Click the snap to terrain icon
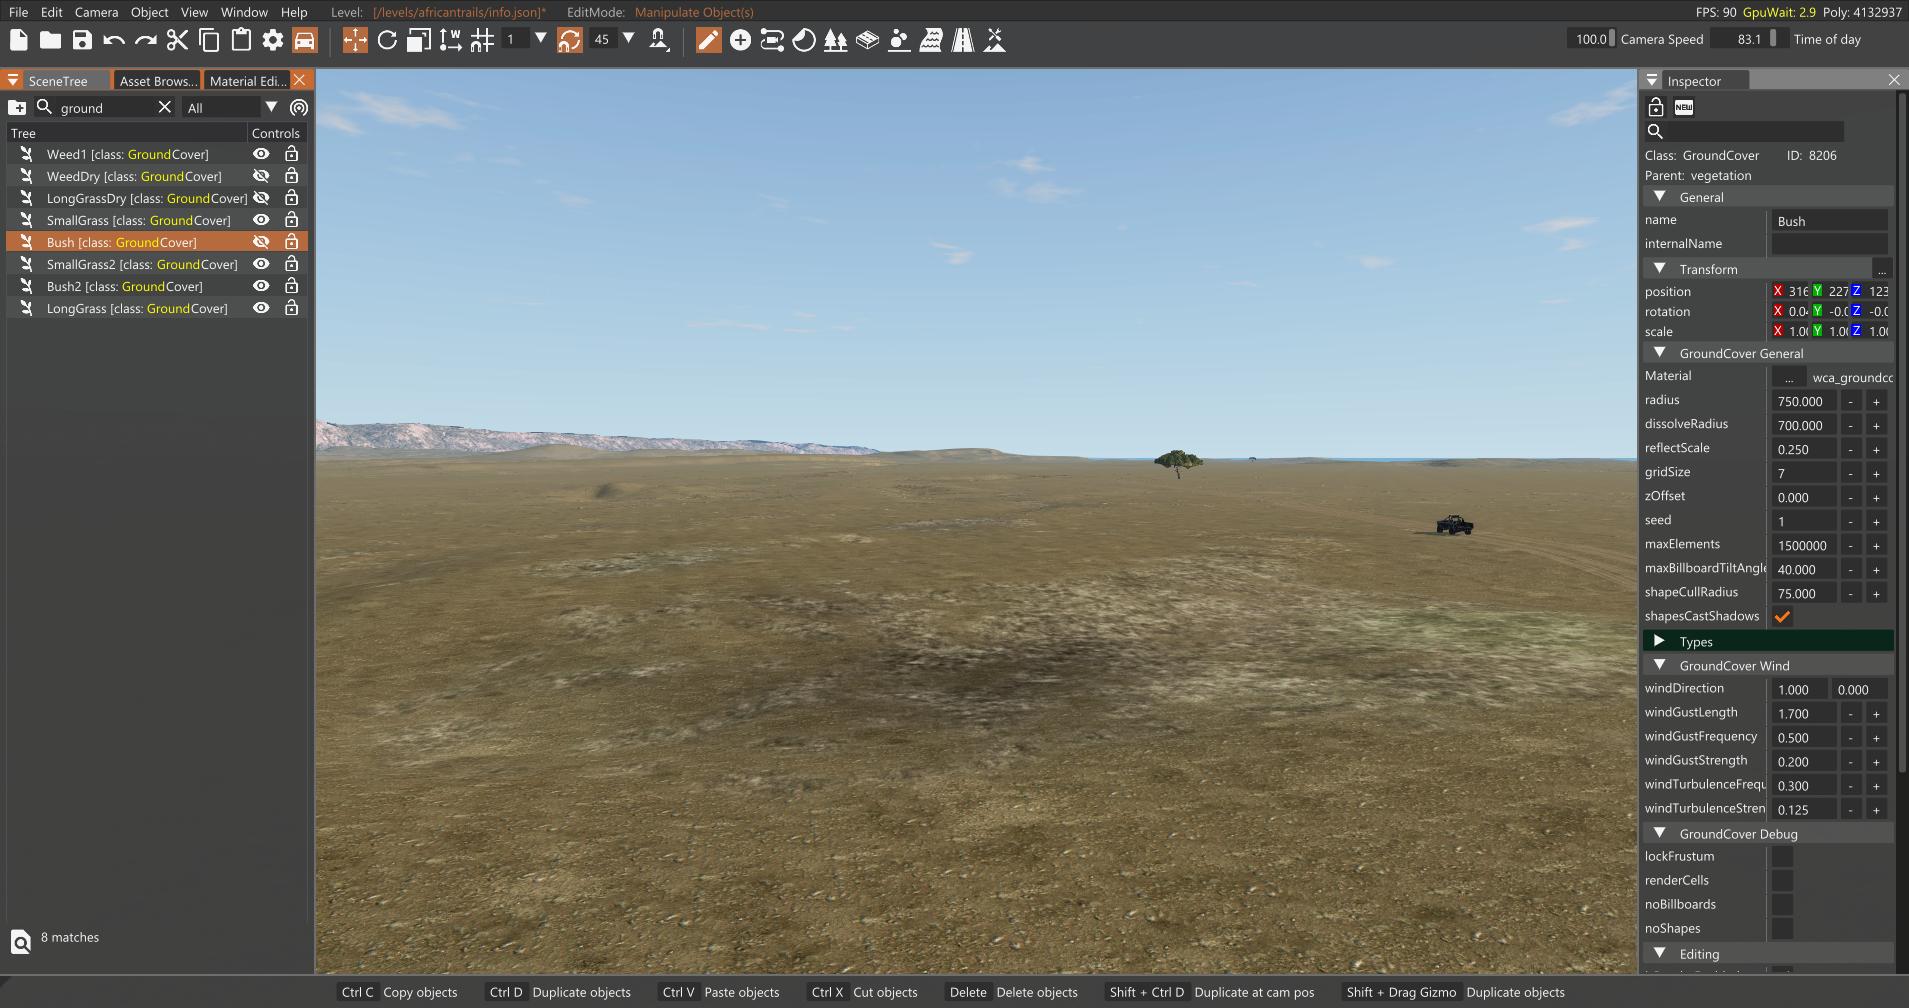The width and height of the screenshot is (1909, 1008). tap(659, 40)
